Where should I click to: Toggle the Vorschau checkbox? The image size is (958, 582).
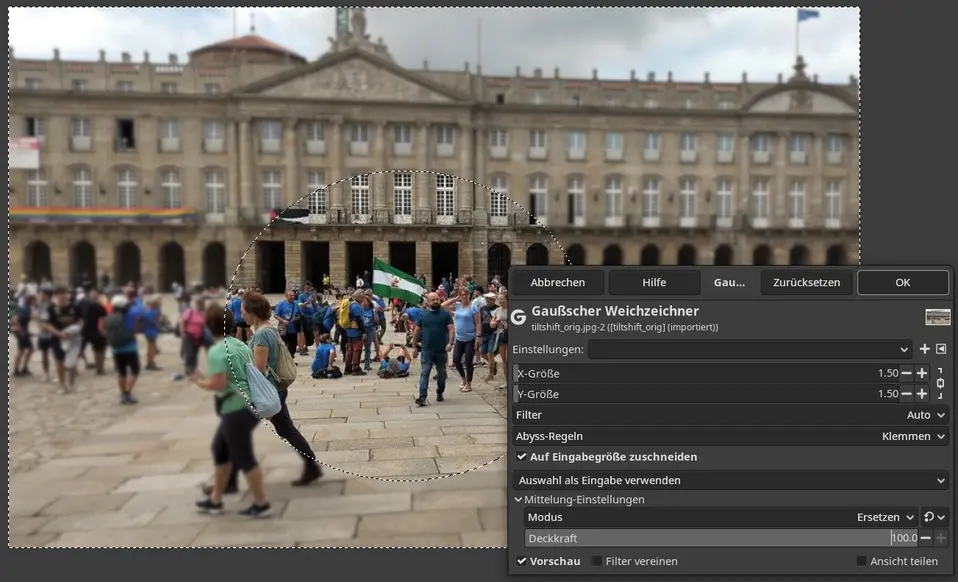(522, 561)
